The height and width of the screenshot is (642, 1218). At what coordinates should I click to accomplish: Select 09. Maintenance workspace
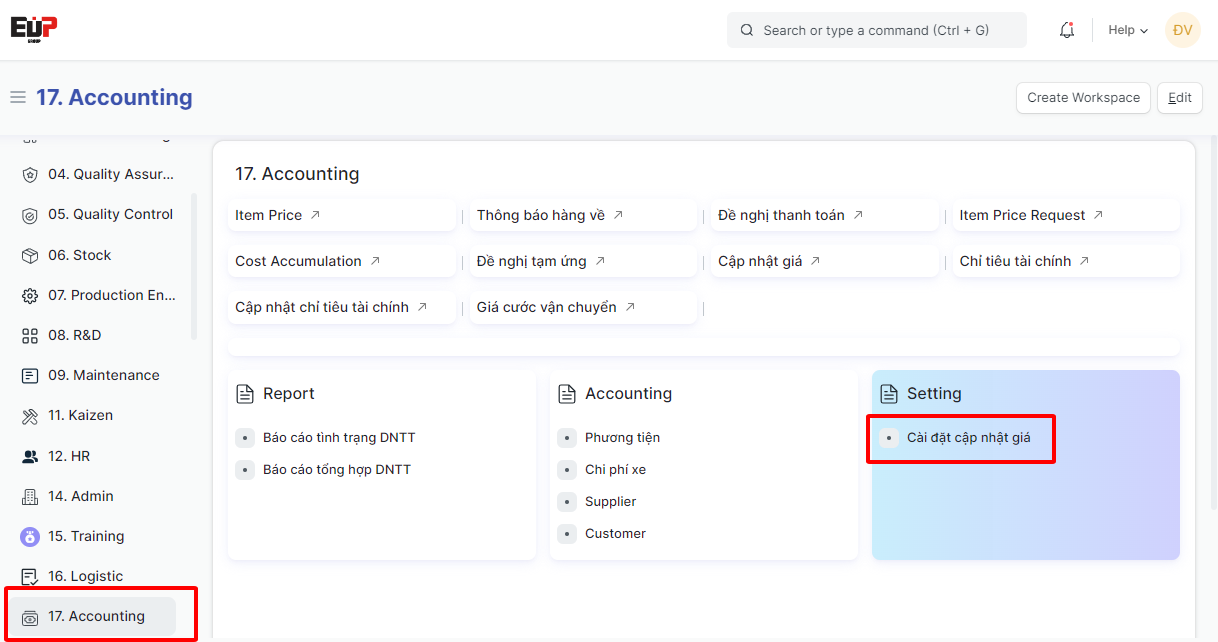coord(103,375)
